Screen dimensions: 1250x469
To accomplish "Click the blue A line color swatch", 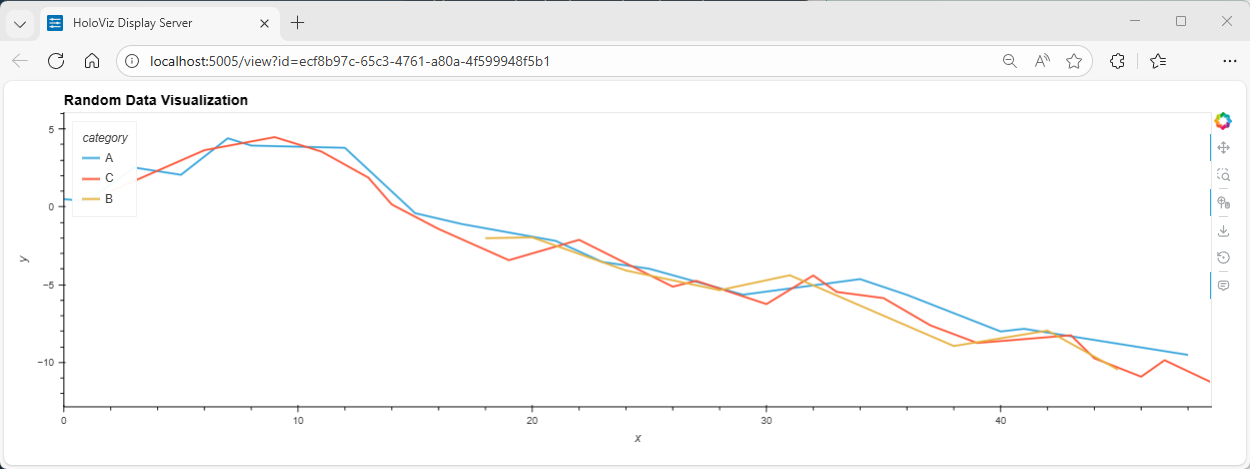I will point(91,158).
